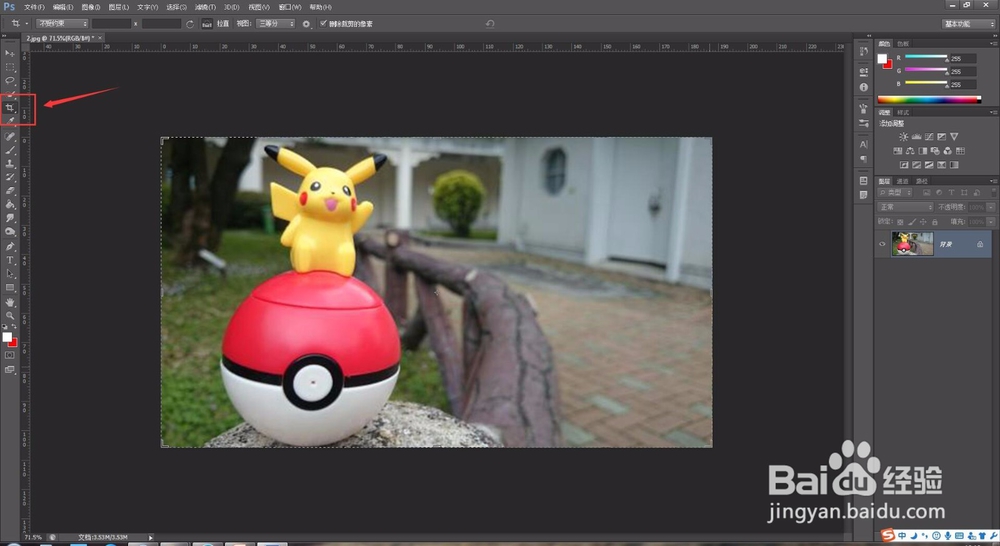Add a Color Balance adjustment
Image resolution: width=1000 pixels, height=546 pixels.
(x=910, y=151)
